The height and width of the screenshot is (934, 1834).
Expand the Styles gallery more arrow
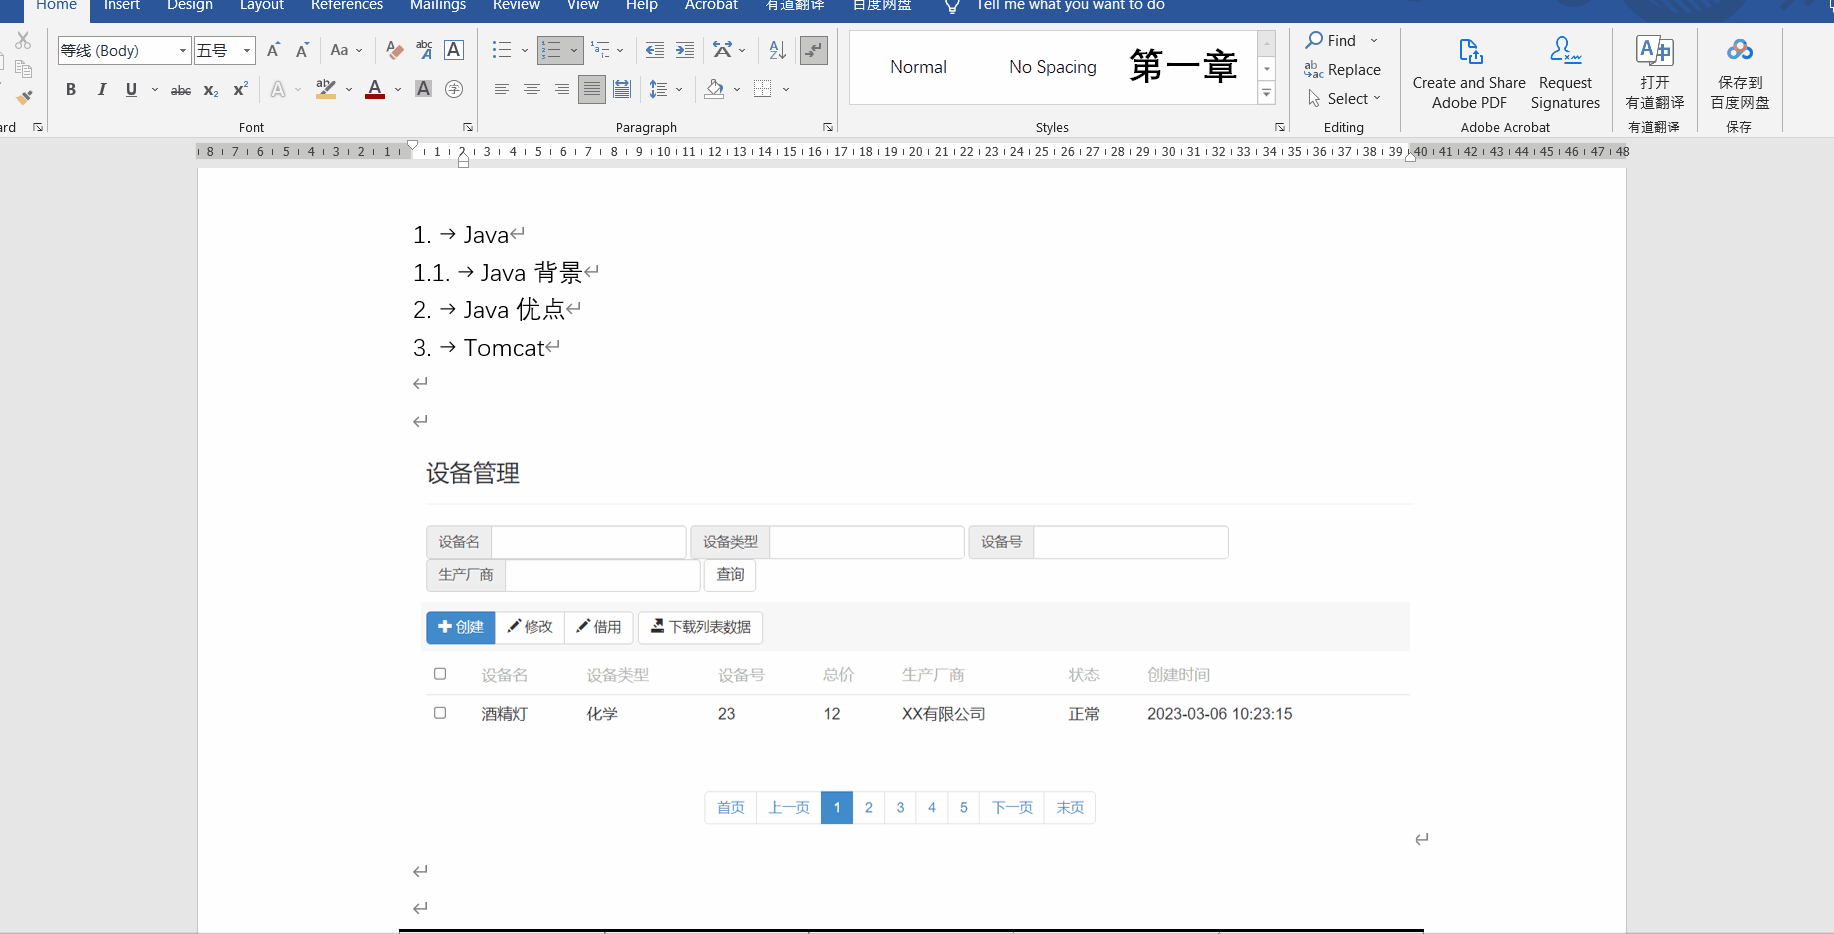[x=1267, y=93]
